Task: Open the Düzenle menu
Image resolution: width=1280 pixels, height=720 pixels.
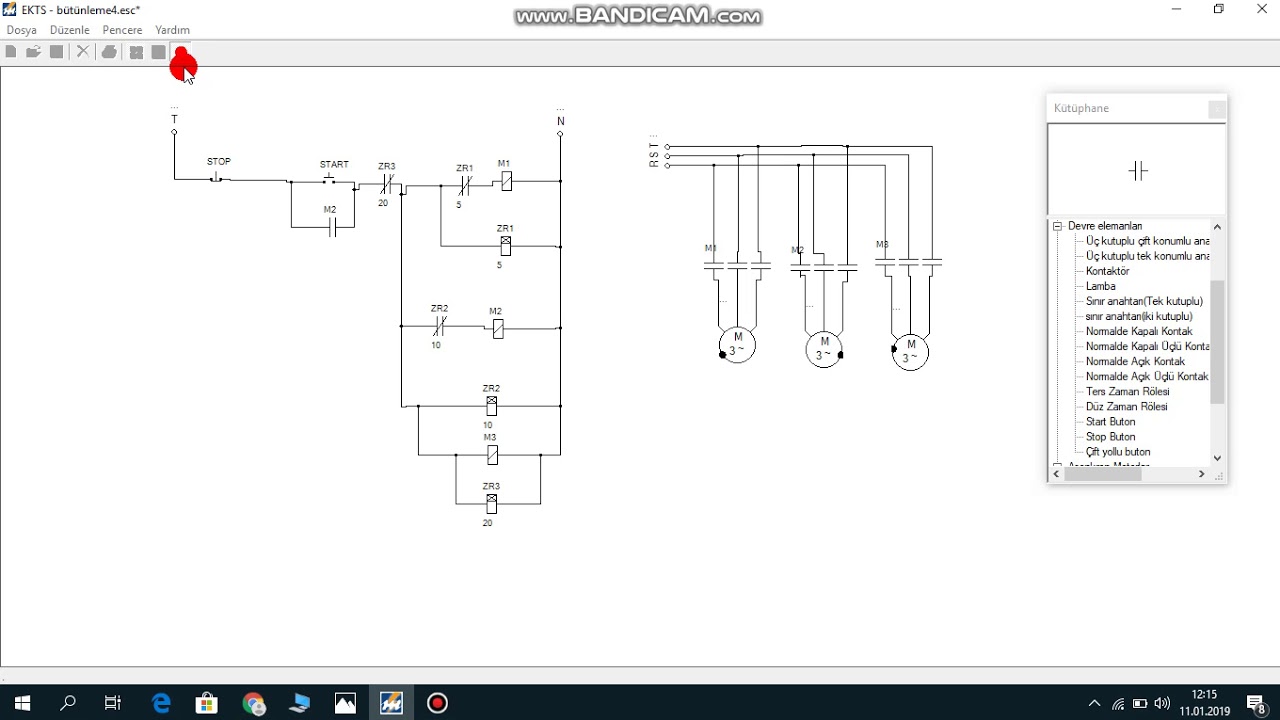Action: (70, 30)
